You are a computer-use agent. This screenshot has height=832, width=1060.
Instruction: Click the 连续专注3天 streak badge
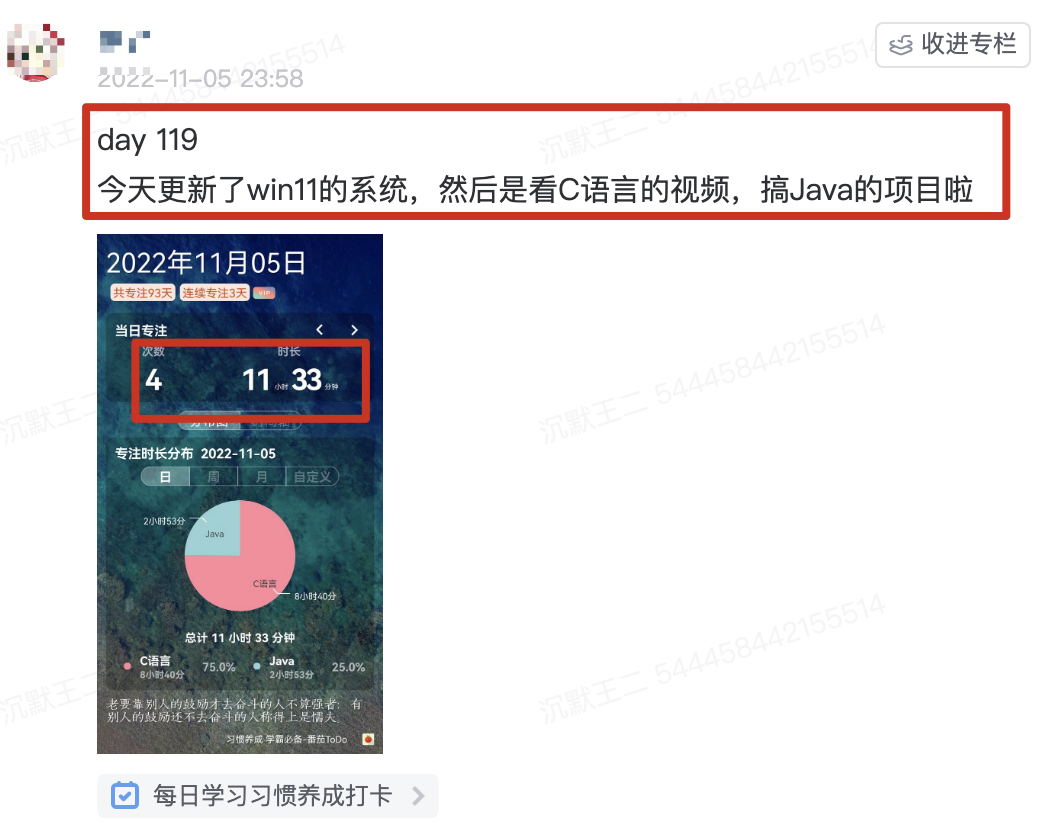tap(214, 292)
